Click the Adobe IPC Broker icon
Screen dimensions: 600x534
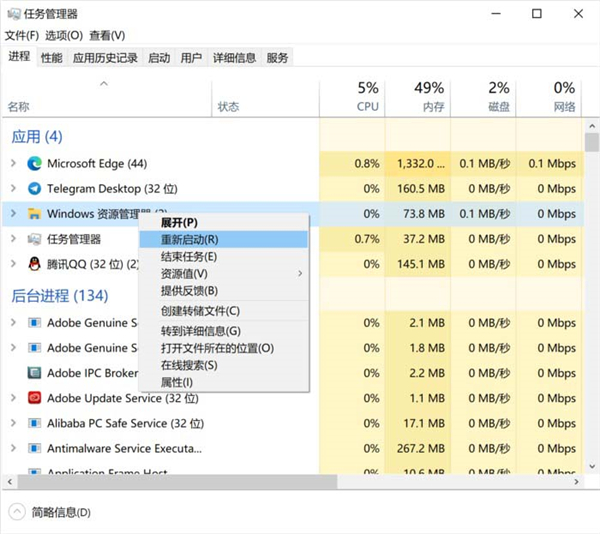(35, 373)
